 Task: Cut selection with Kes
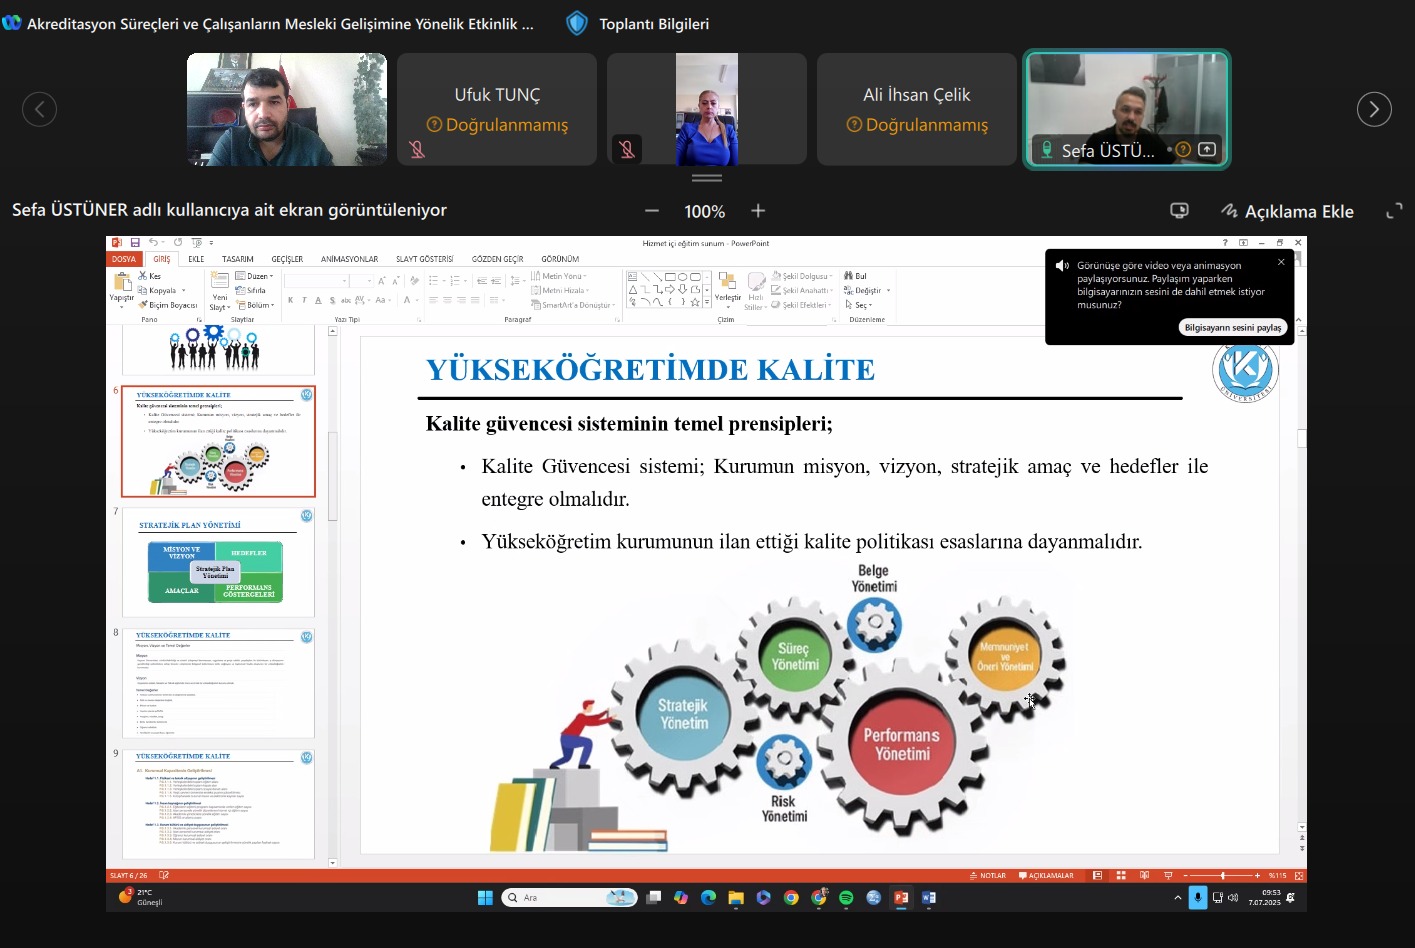pos(150,276)
